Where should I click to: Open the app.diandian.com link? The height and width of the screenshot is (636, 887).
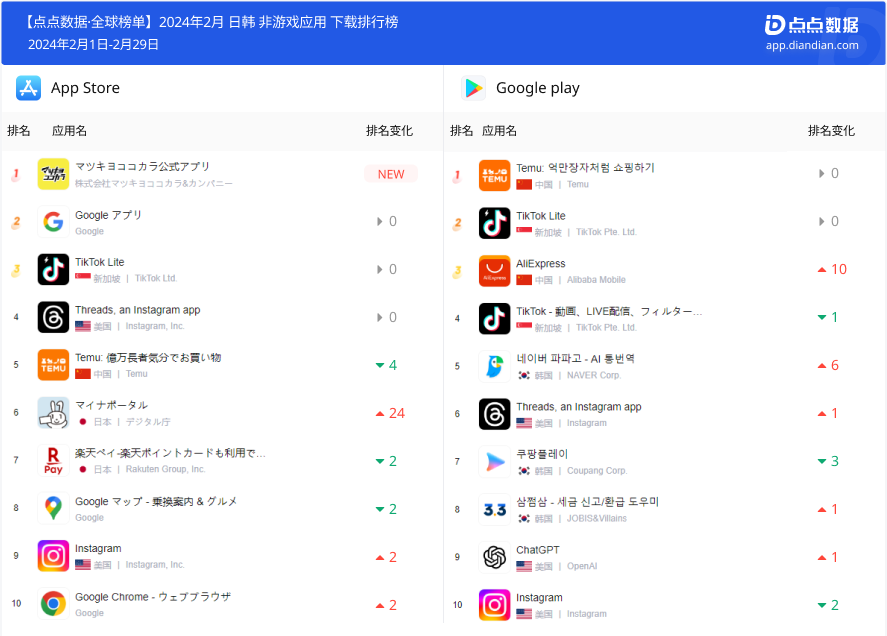pos(812,45)
